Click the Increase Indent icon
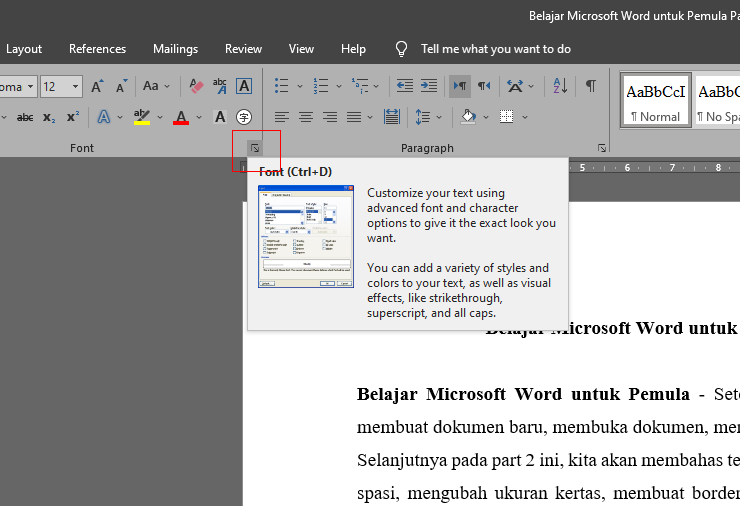 coord(427,87)
